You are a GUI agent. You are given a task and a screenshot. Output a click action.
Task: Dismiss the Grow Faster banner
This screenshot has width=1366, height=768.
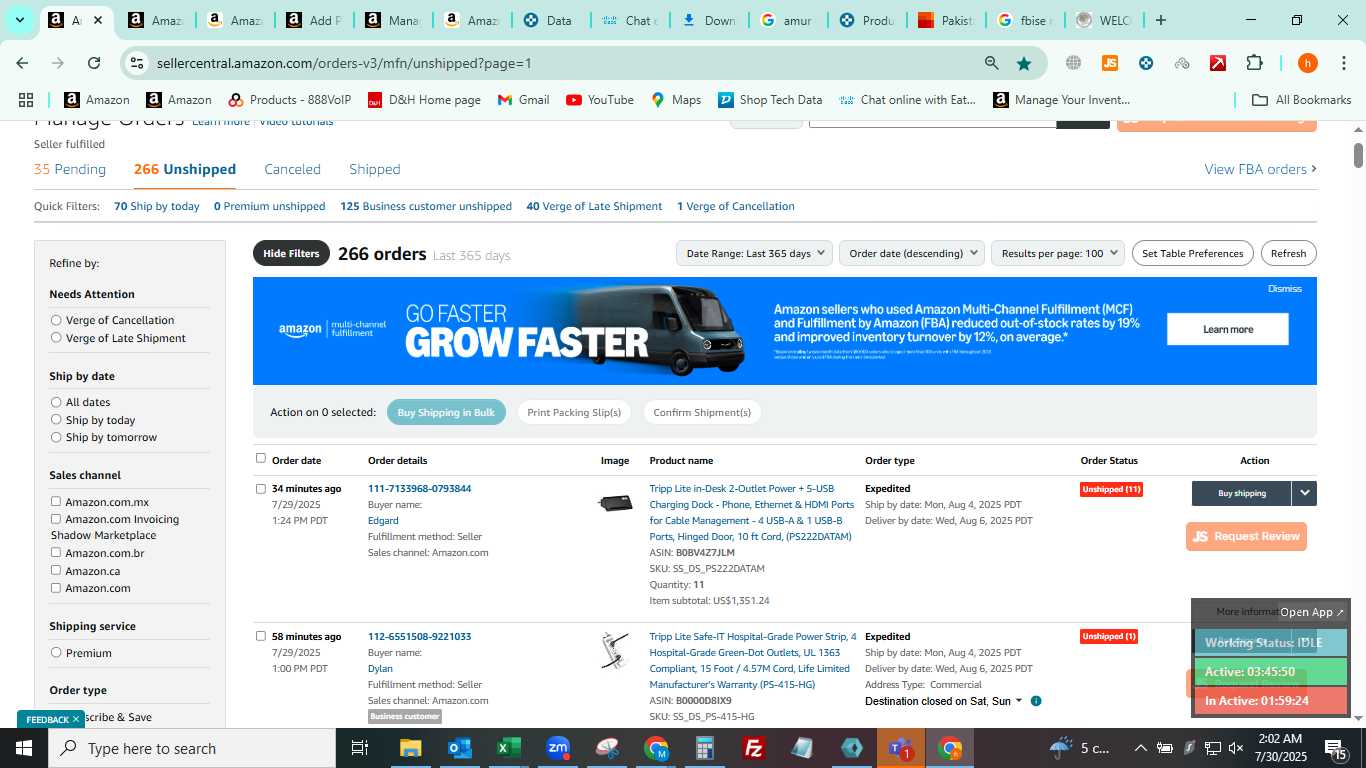click(x=1284, y=288)
